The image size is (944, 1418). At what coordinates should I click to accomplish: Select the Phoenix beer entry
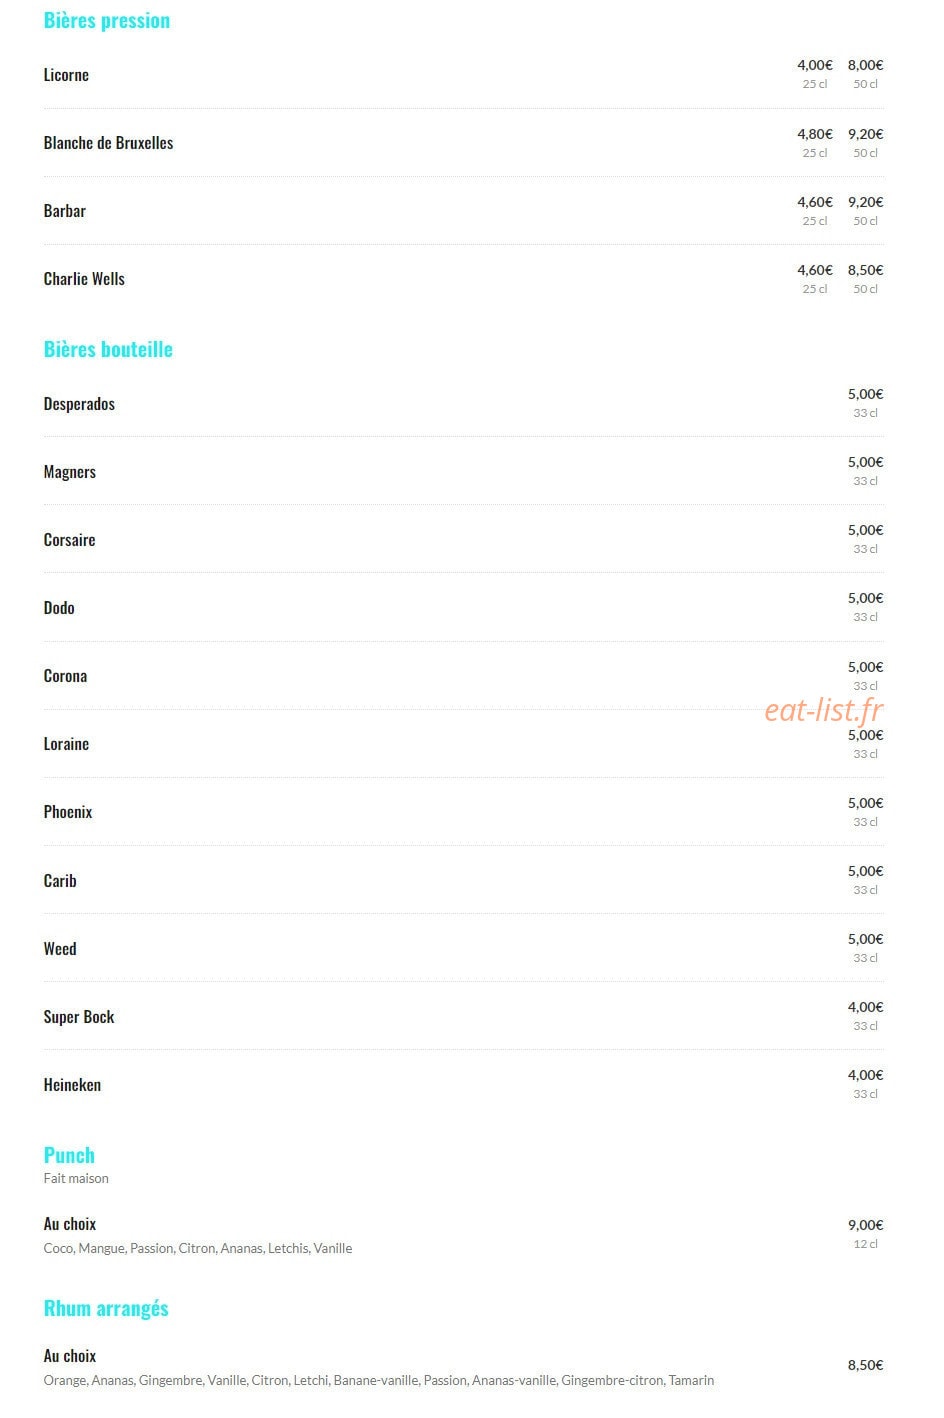point(68,812)
